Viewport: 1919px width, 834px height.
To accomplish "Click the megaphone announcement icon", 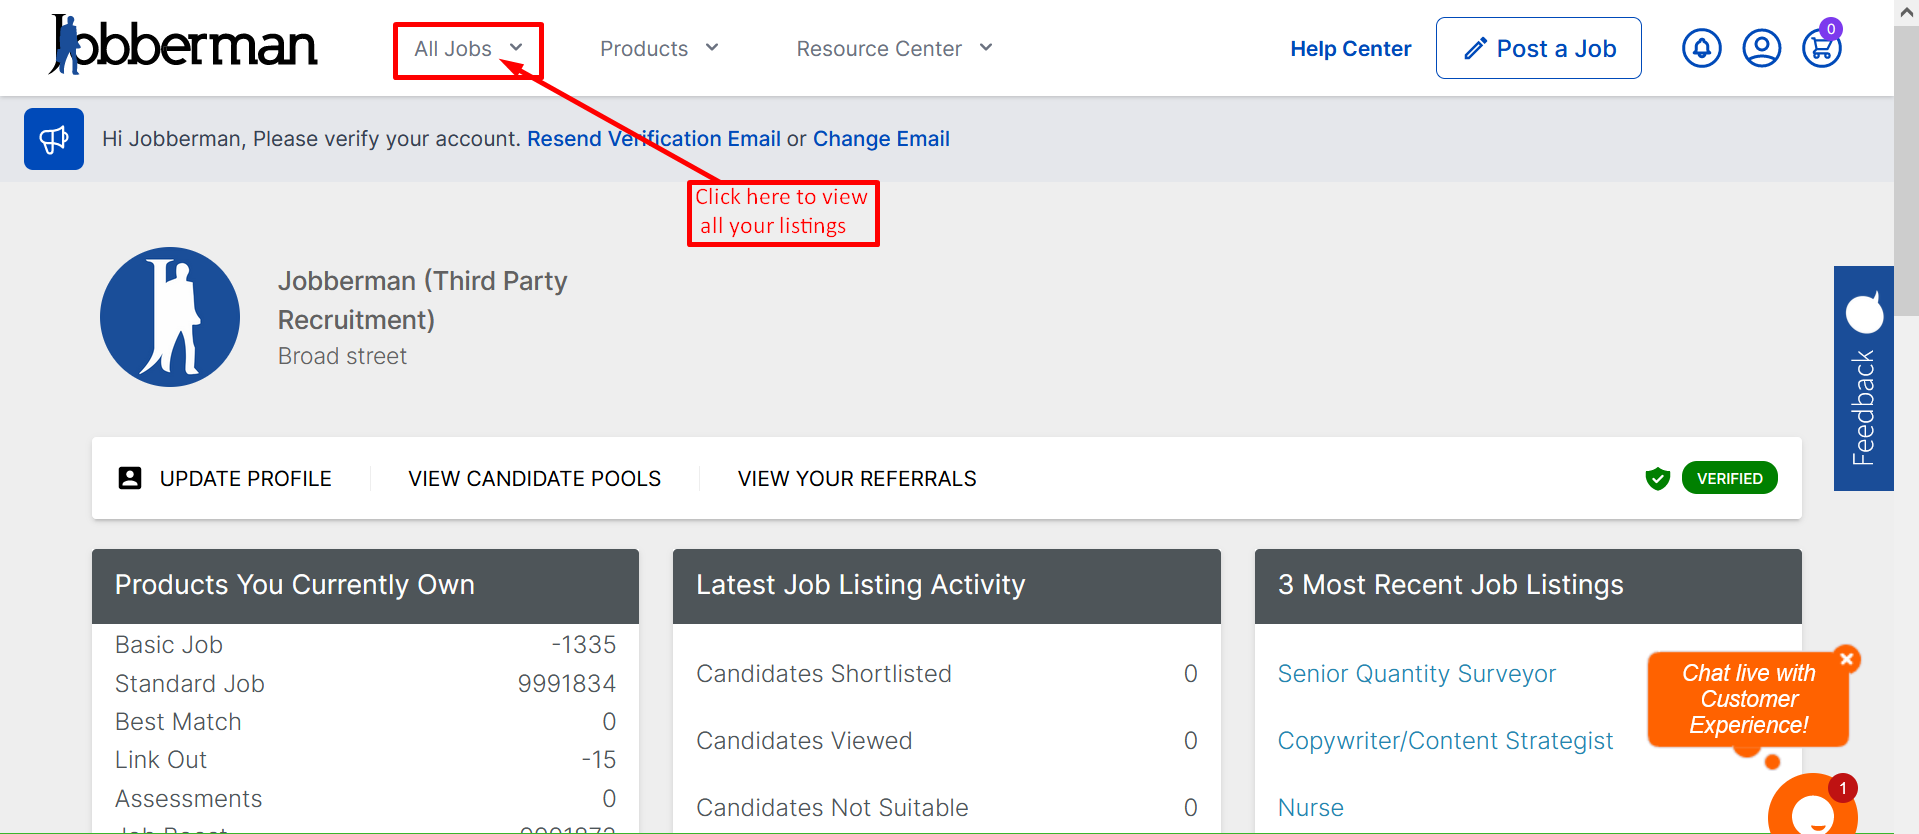I will tap(54, 139).
